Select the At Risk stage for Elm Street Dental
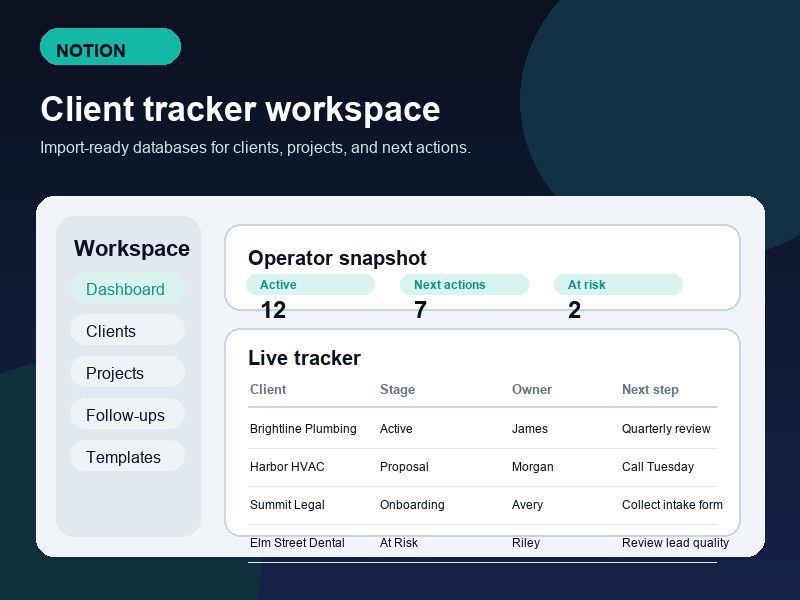The image size is (800, 600). [400, 543]
